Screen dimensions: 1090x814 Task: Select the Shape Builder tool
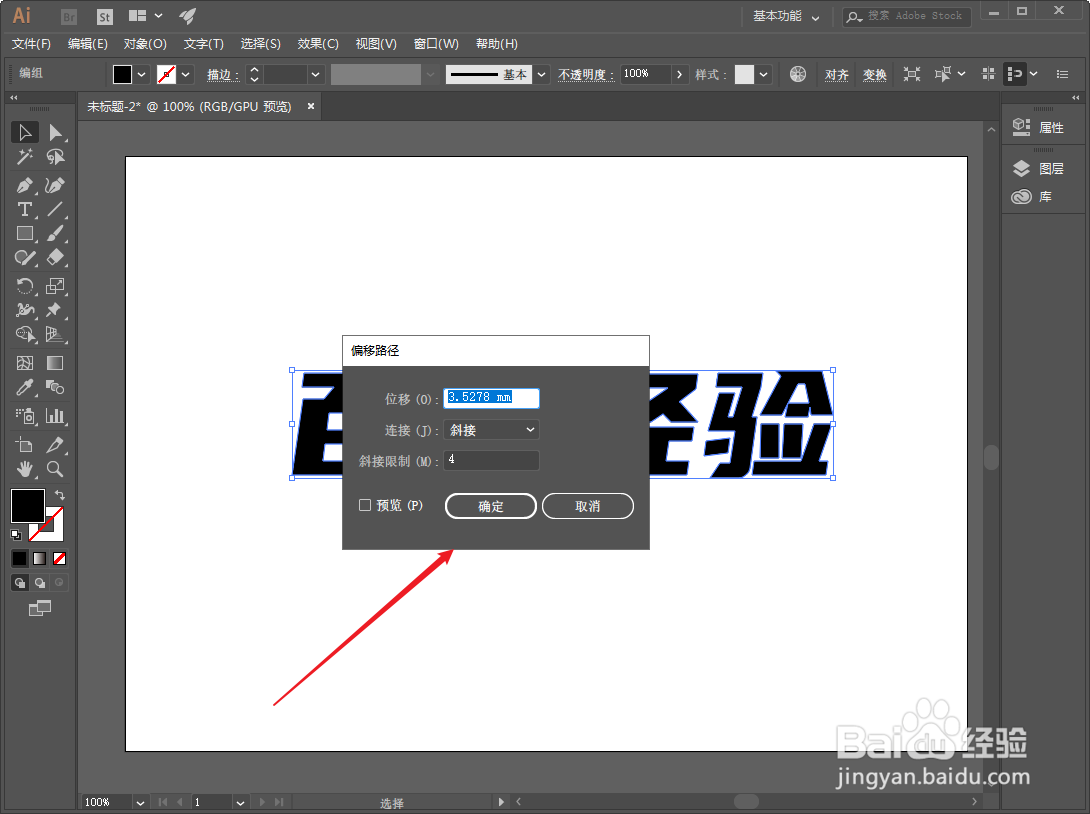click(24, 334)
